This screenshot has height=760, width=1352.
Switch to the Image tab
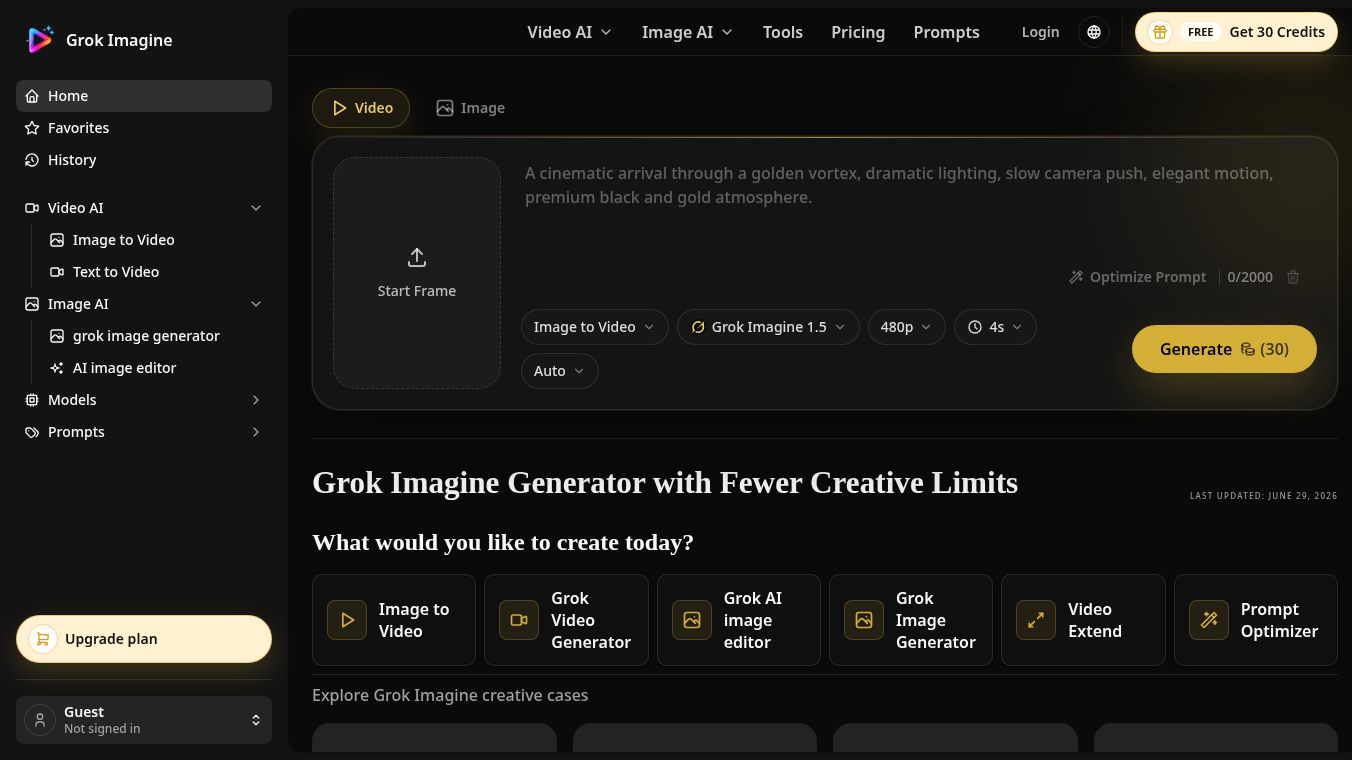click(x=470, y=108)
